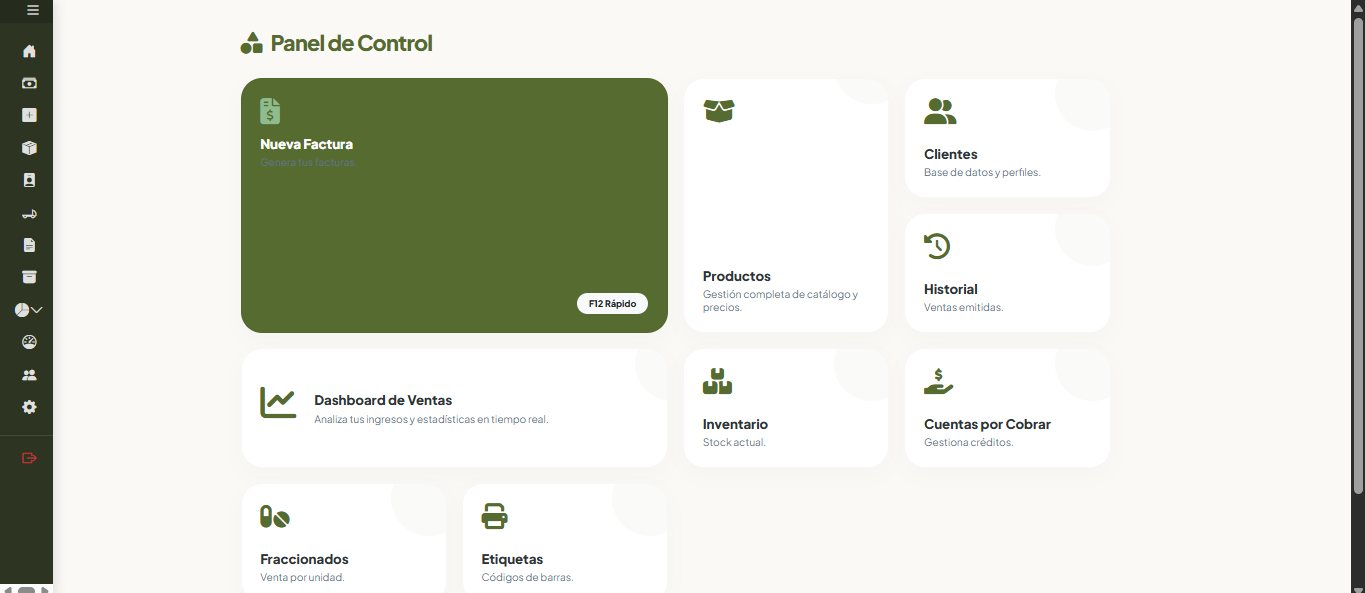Open the Etiquetas barcode card
Image resolution: width=1365 pixels, height=593 pixels.
[564, 540]
